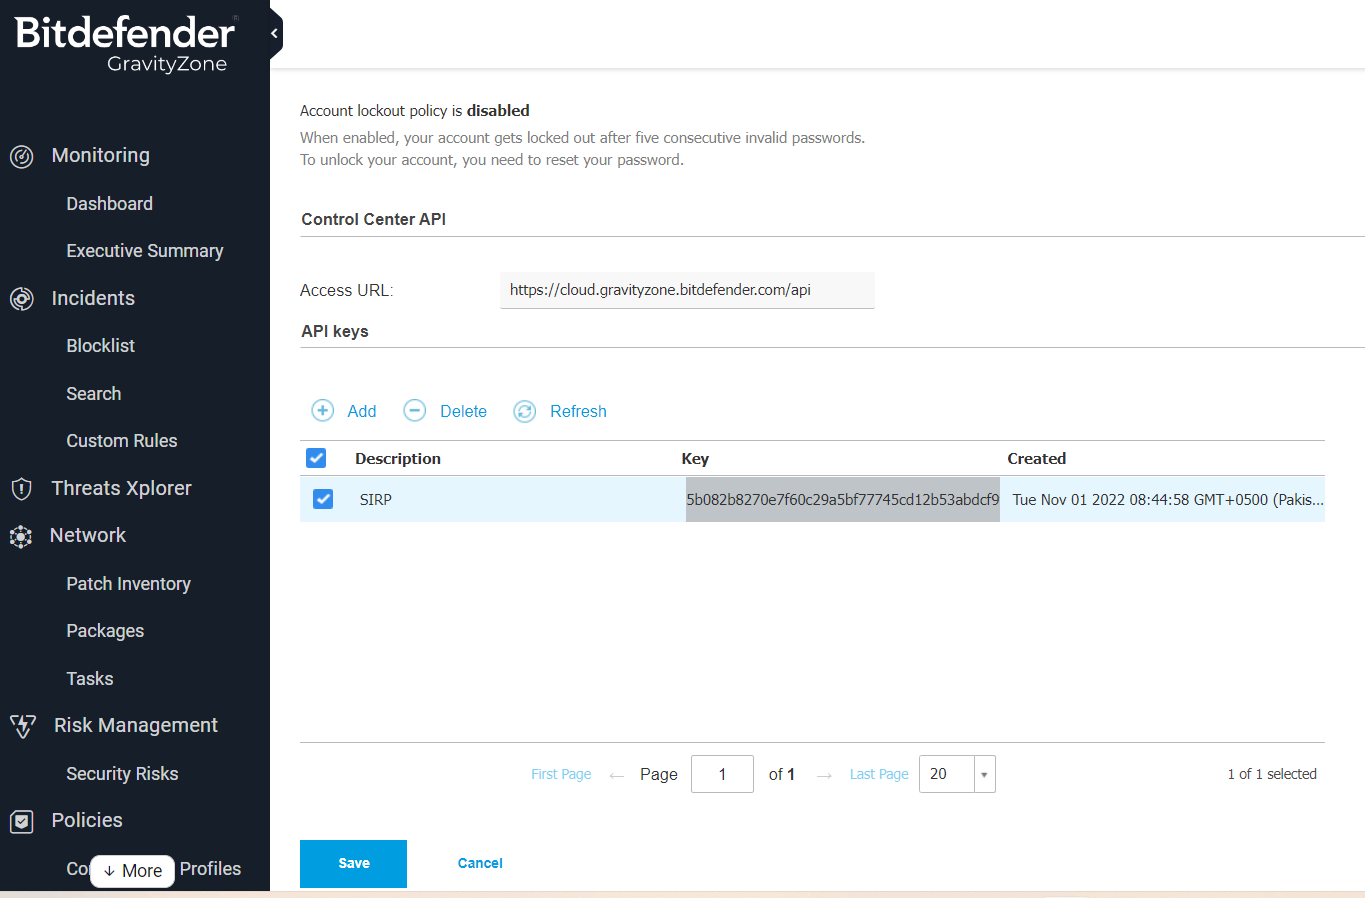
Task: Uncheck the SIRP row checkbox
Action: pyautogui.click(x=323, y=499)
